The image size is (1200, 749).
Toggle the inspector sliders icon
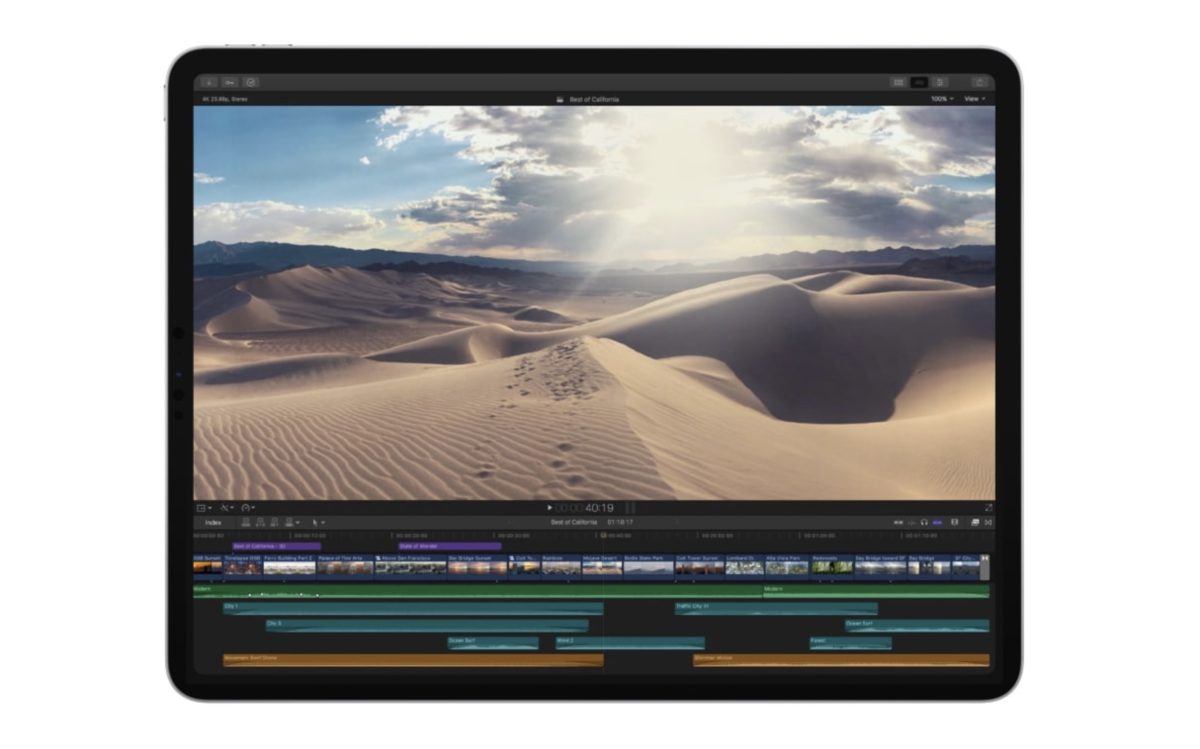pos(940,82)
